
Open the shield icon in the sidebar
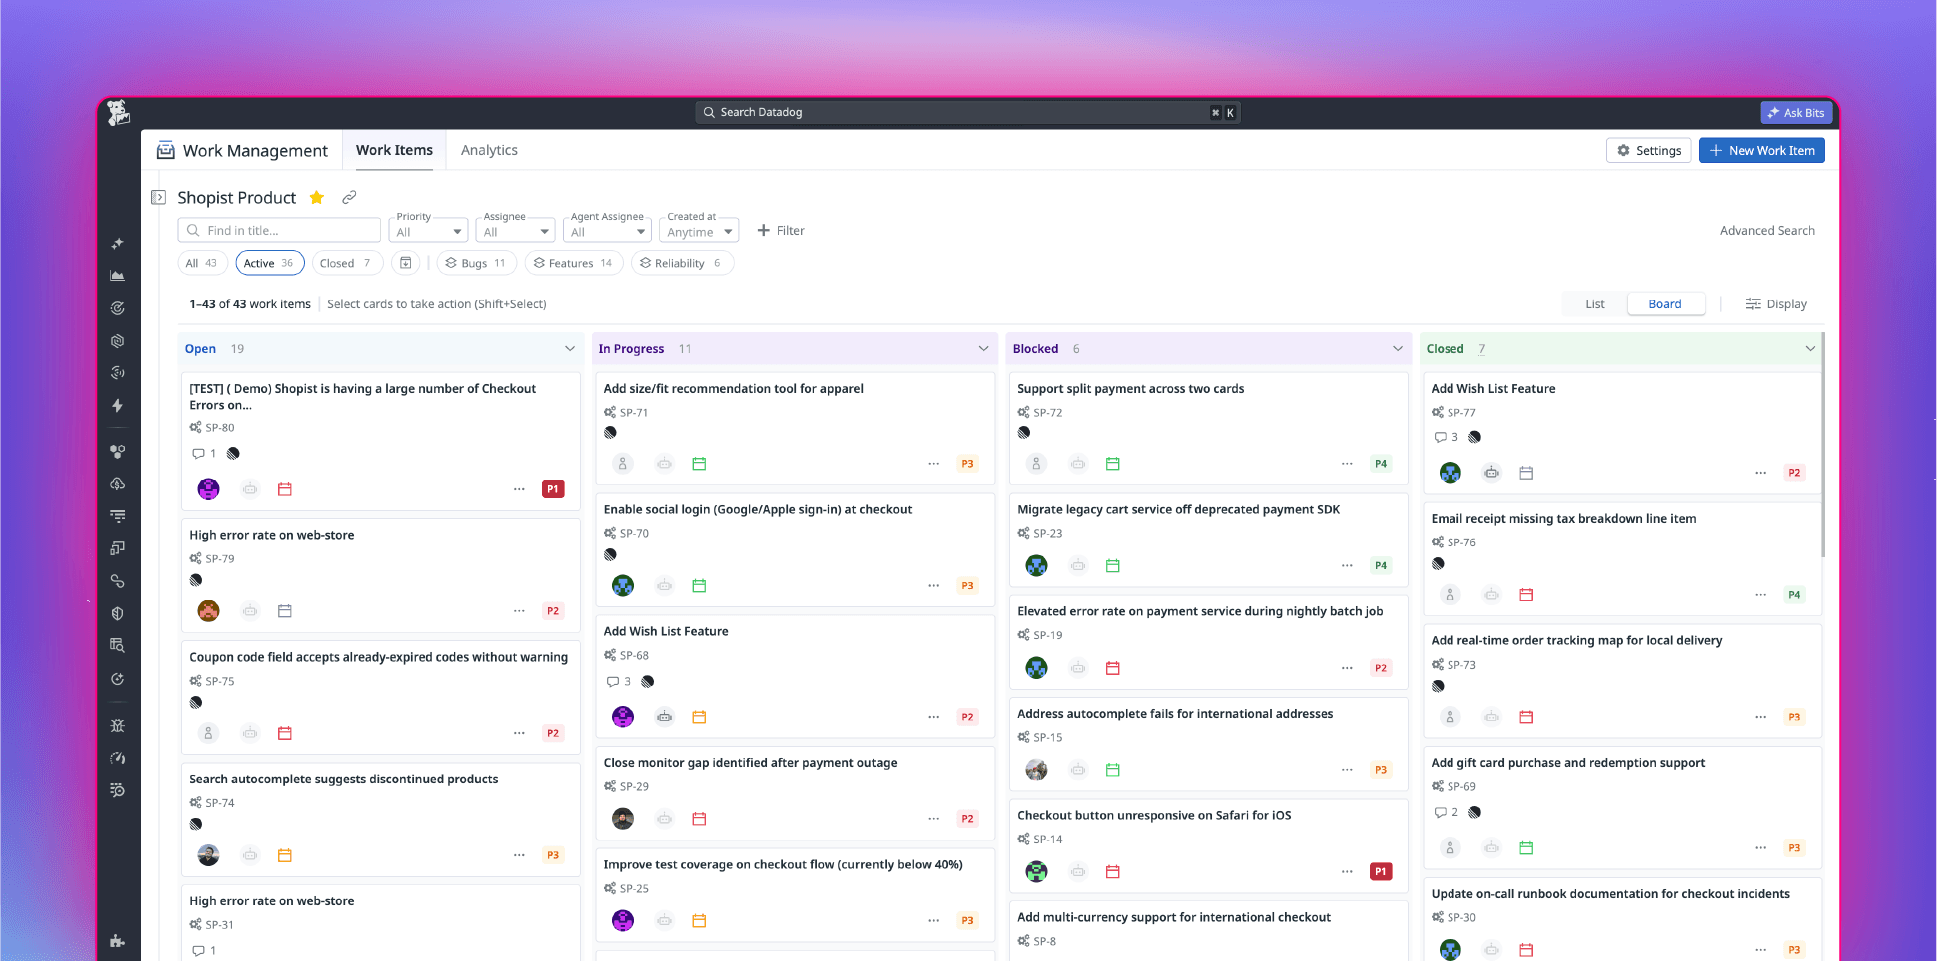[118, 613]
